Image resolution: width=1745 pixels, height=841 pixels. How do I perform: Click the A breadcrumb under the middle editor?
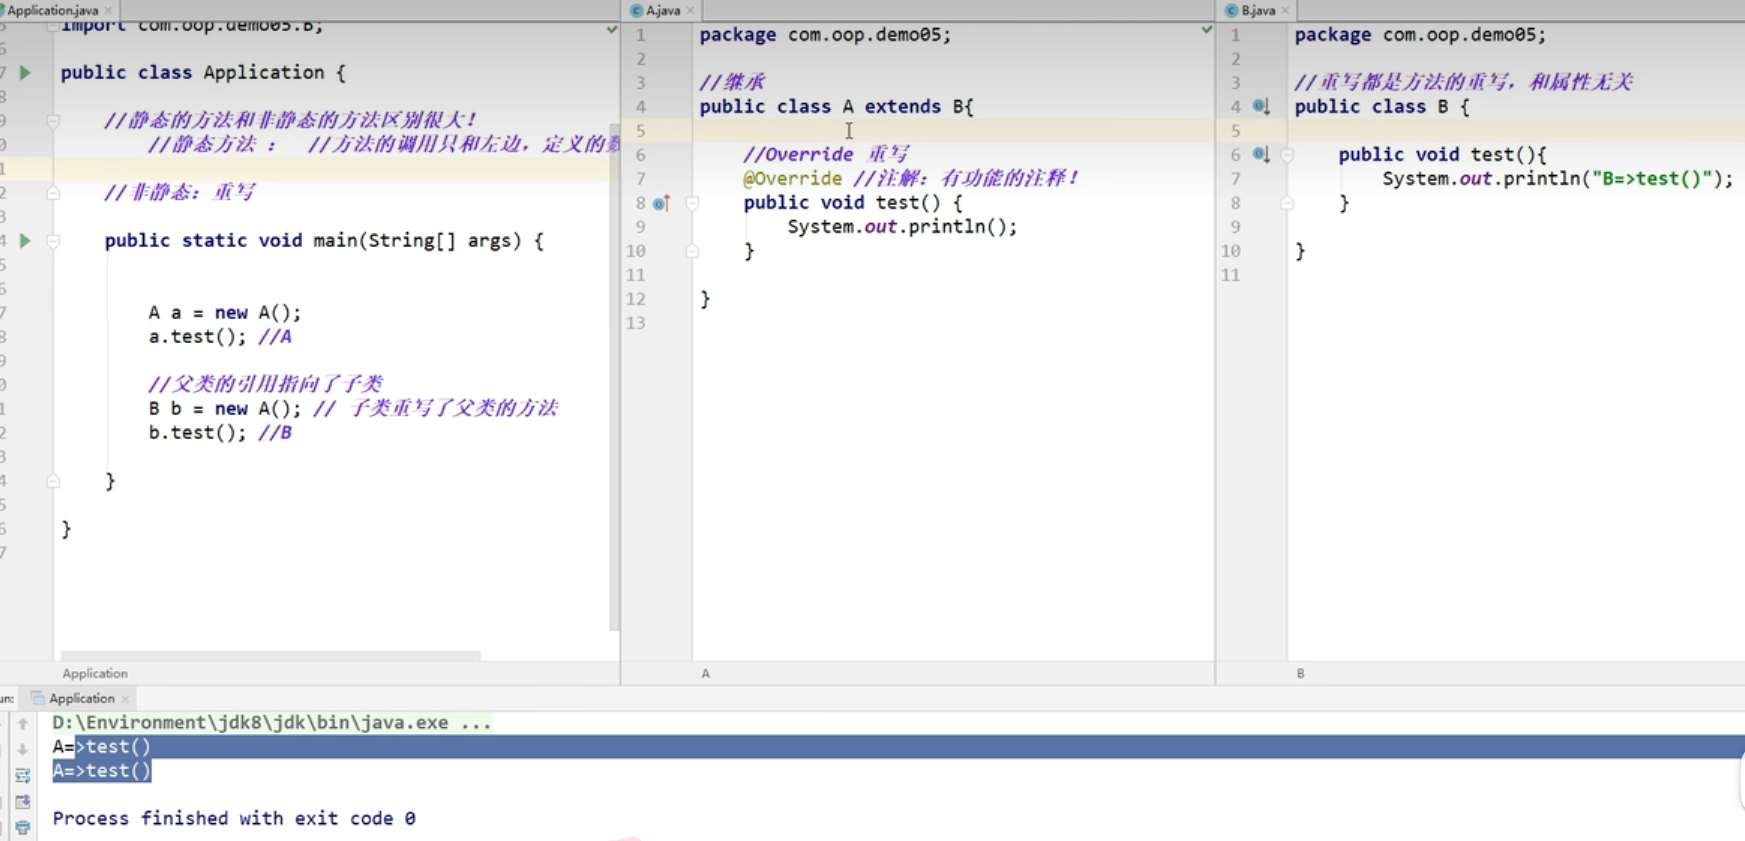[705, 673]
